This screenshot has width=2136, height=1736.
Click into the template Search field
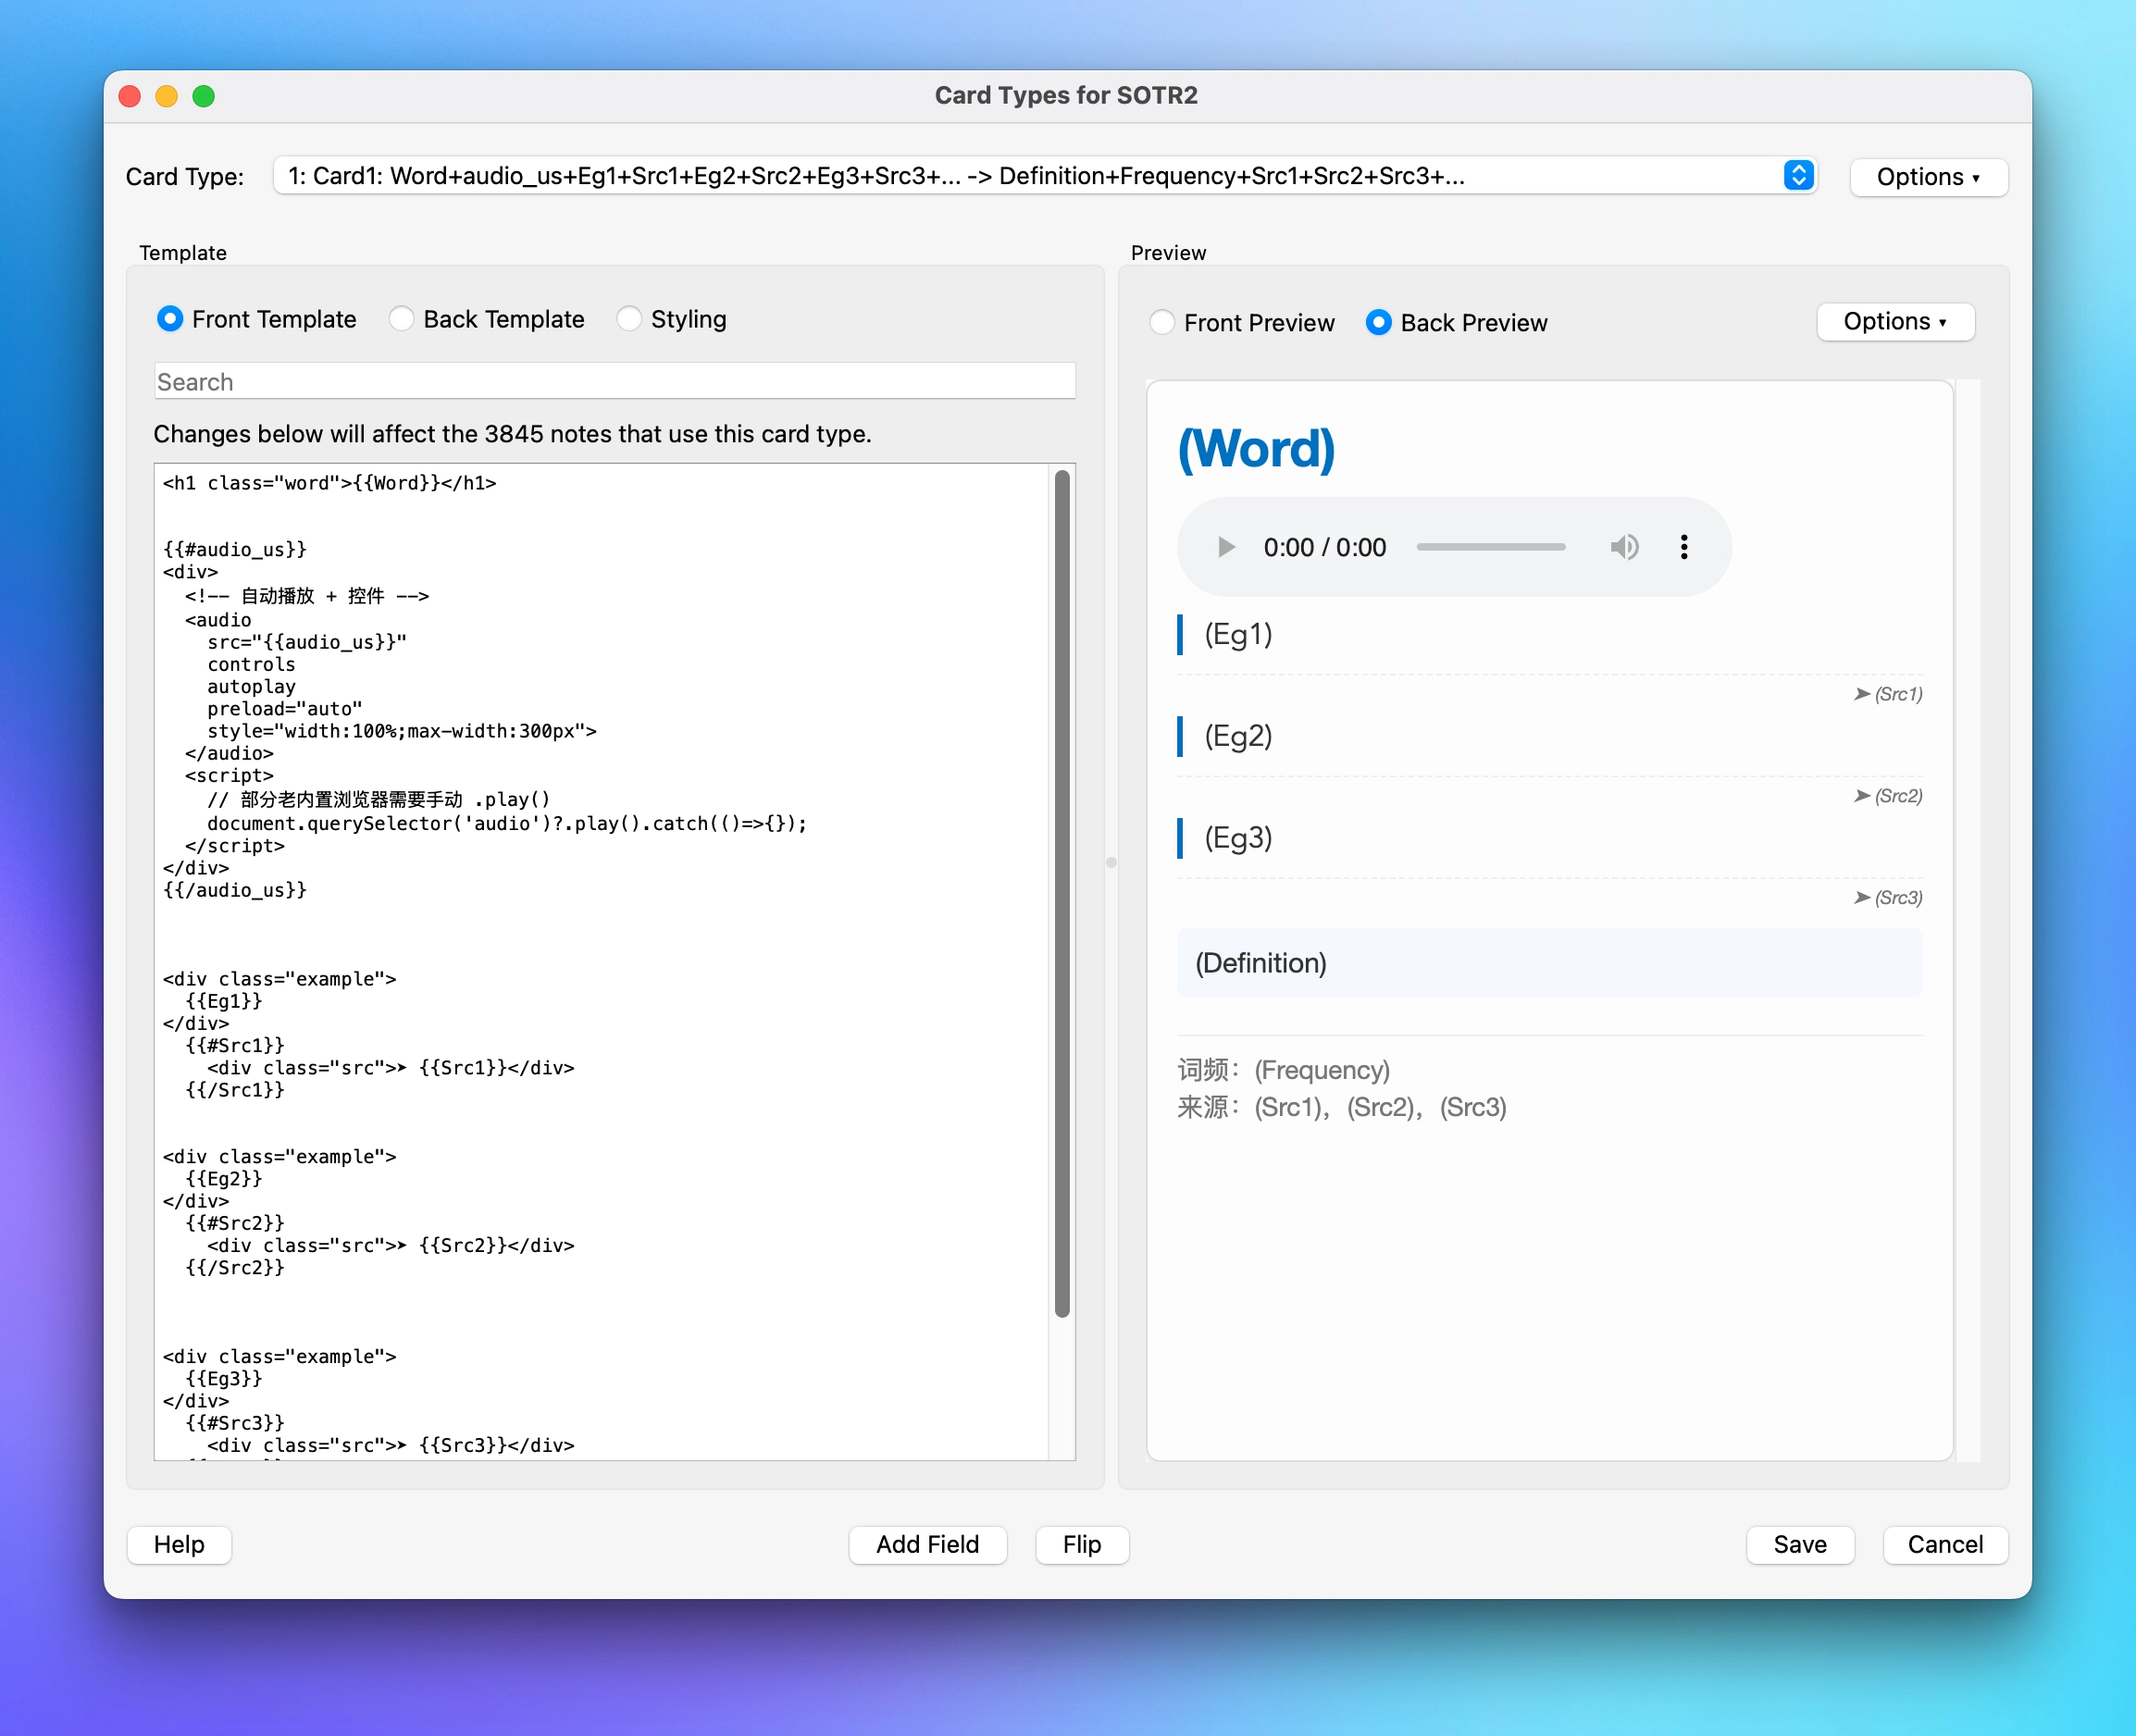(x=614, y=382)
